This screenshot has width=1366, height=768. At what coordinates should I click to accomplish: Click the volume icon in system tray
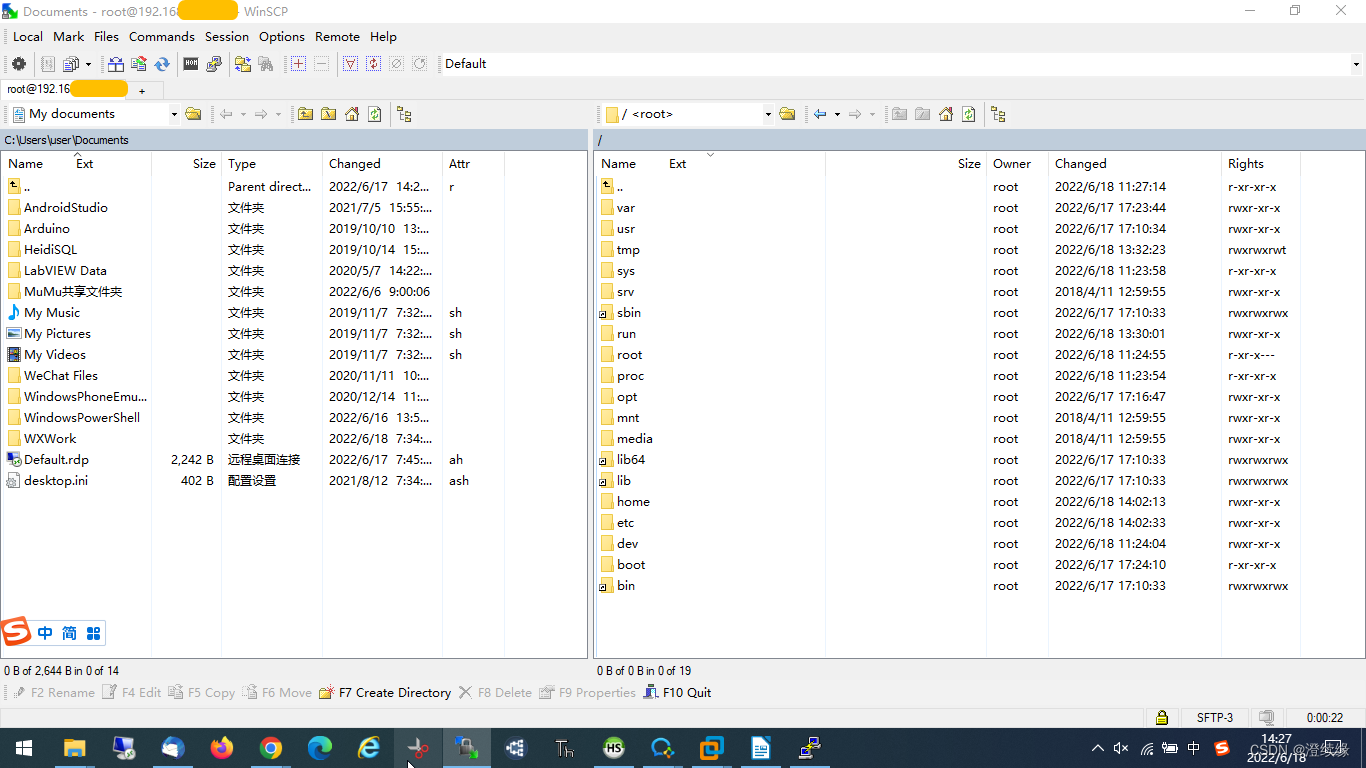[x=1121, y=748]
